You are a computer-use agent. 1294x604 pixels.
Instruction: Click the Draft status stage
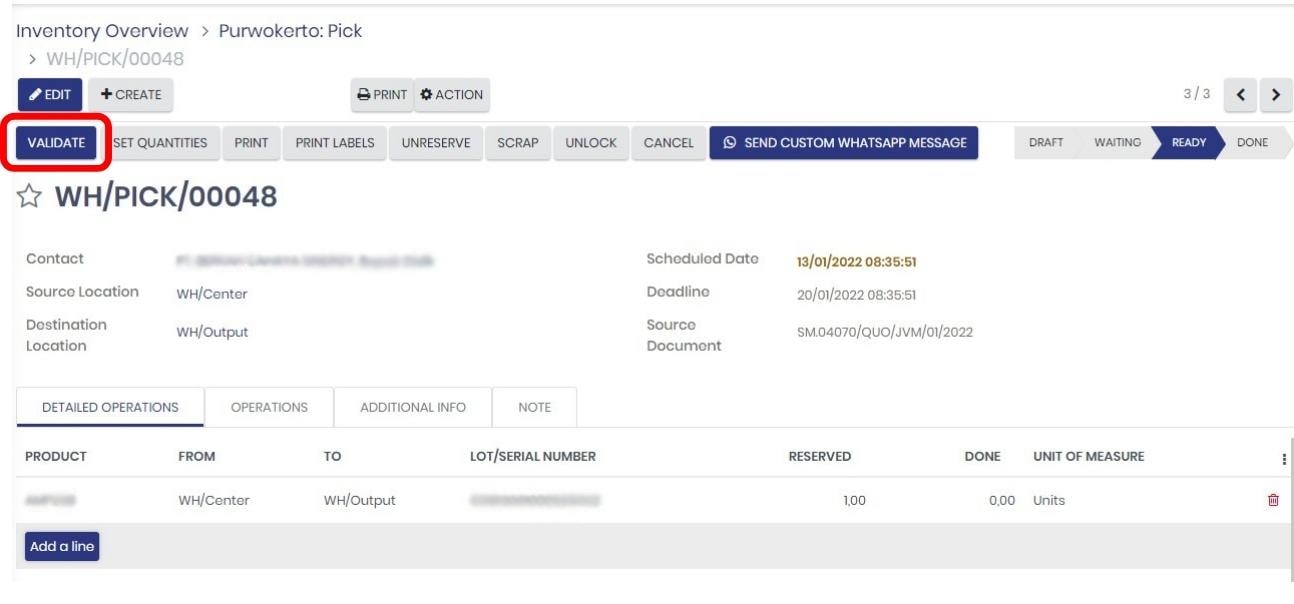click(1046, 143)
